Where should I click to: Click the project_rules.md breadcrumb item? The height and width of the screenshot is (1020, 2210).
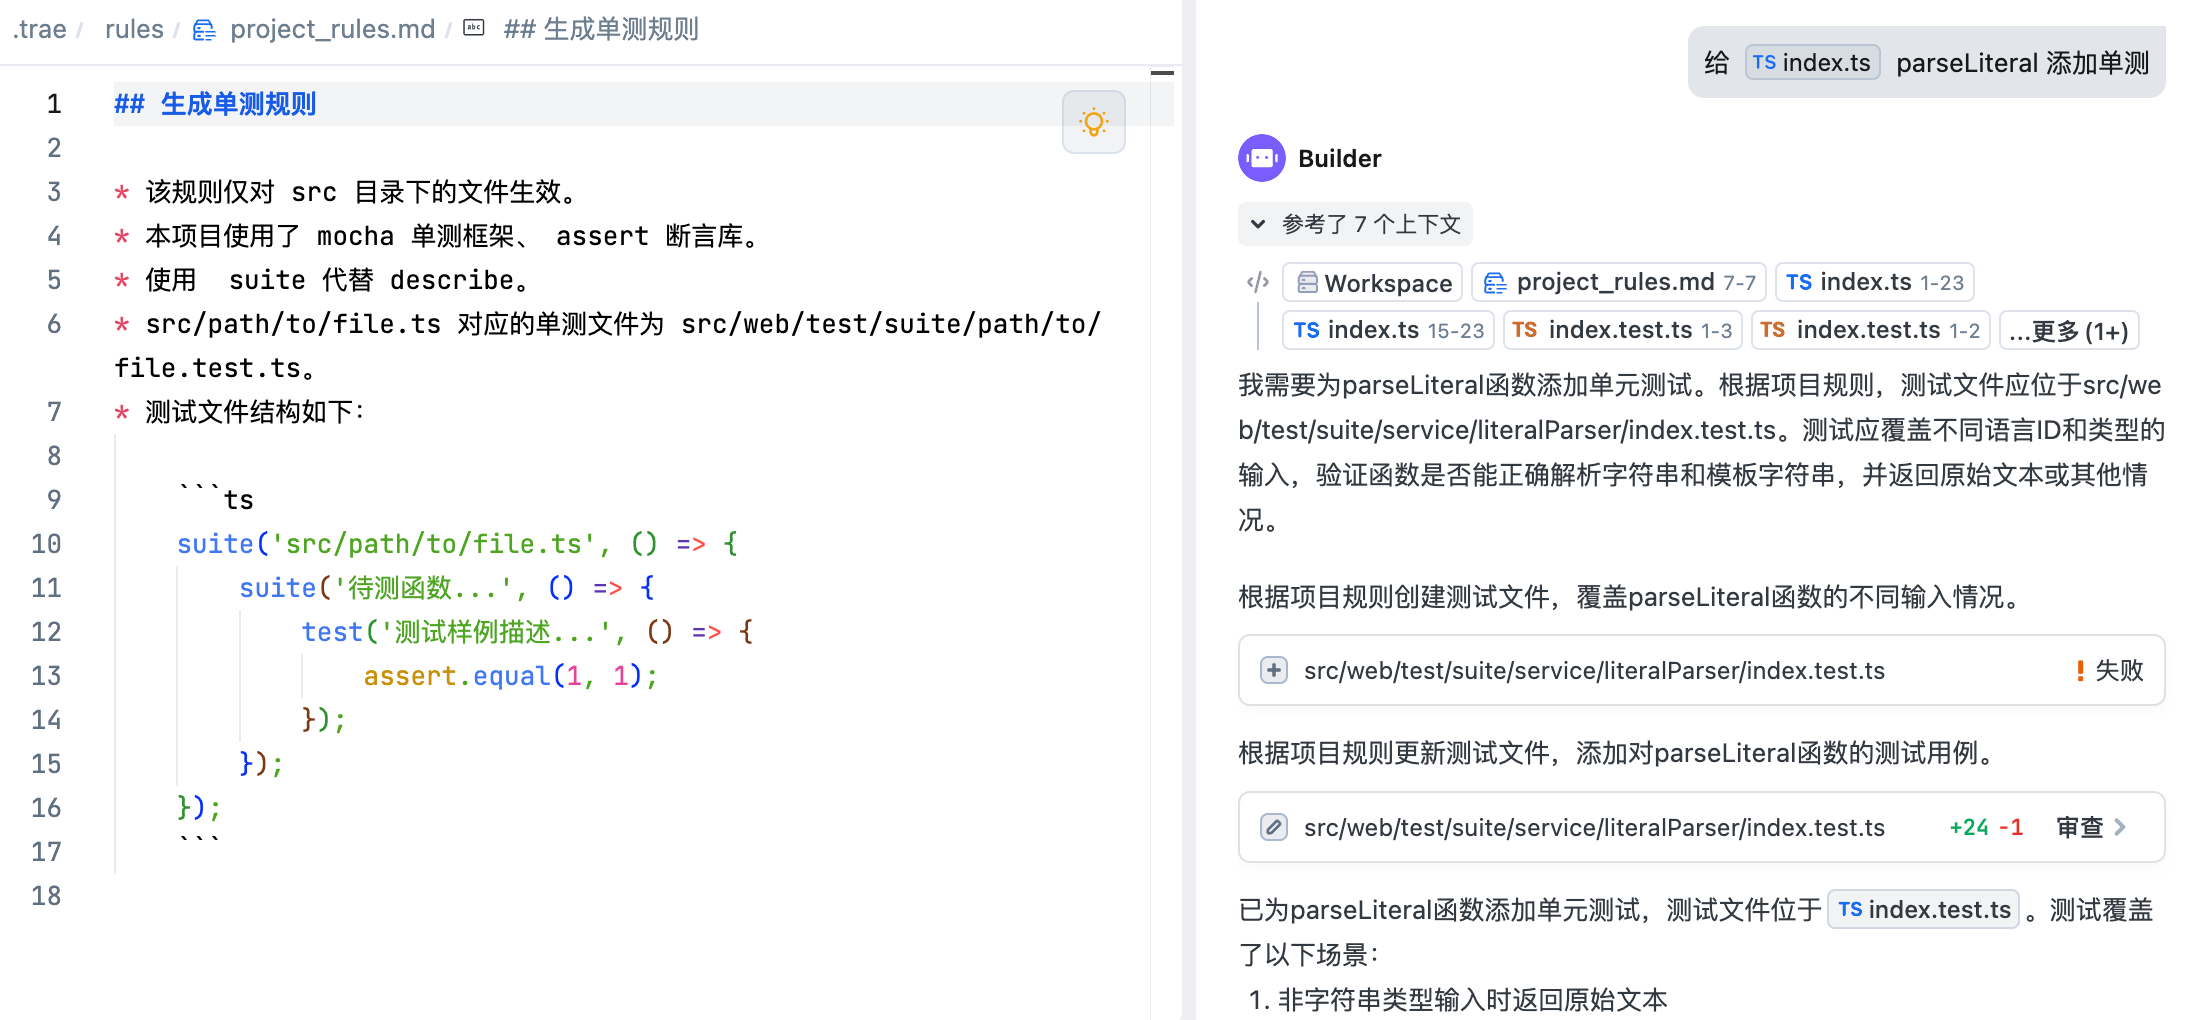click(332, 29)
